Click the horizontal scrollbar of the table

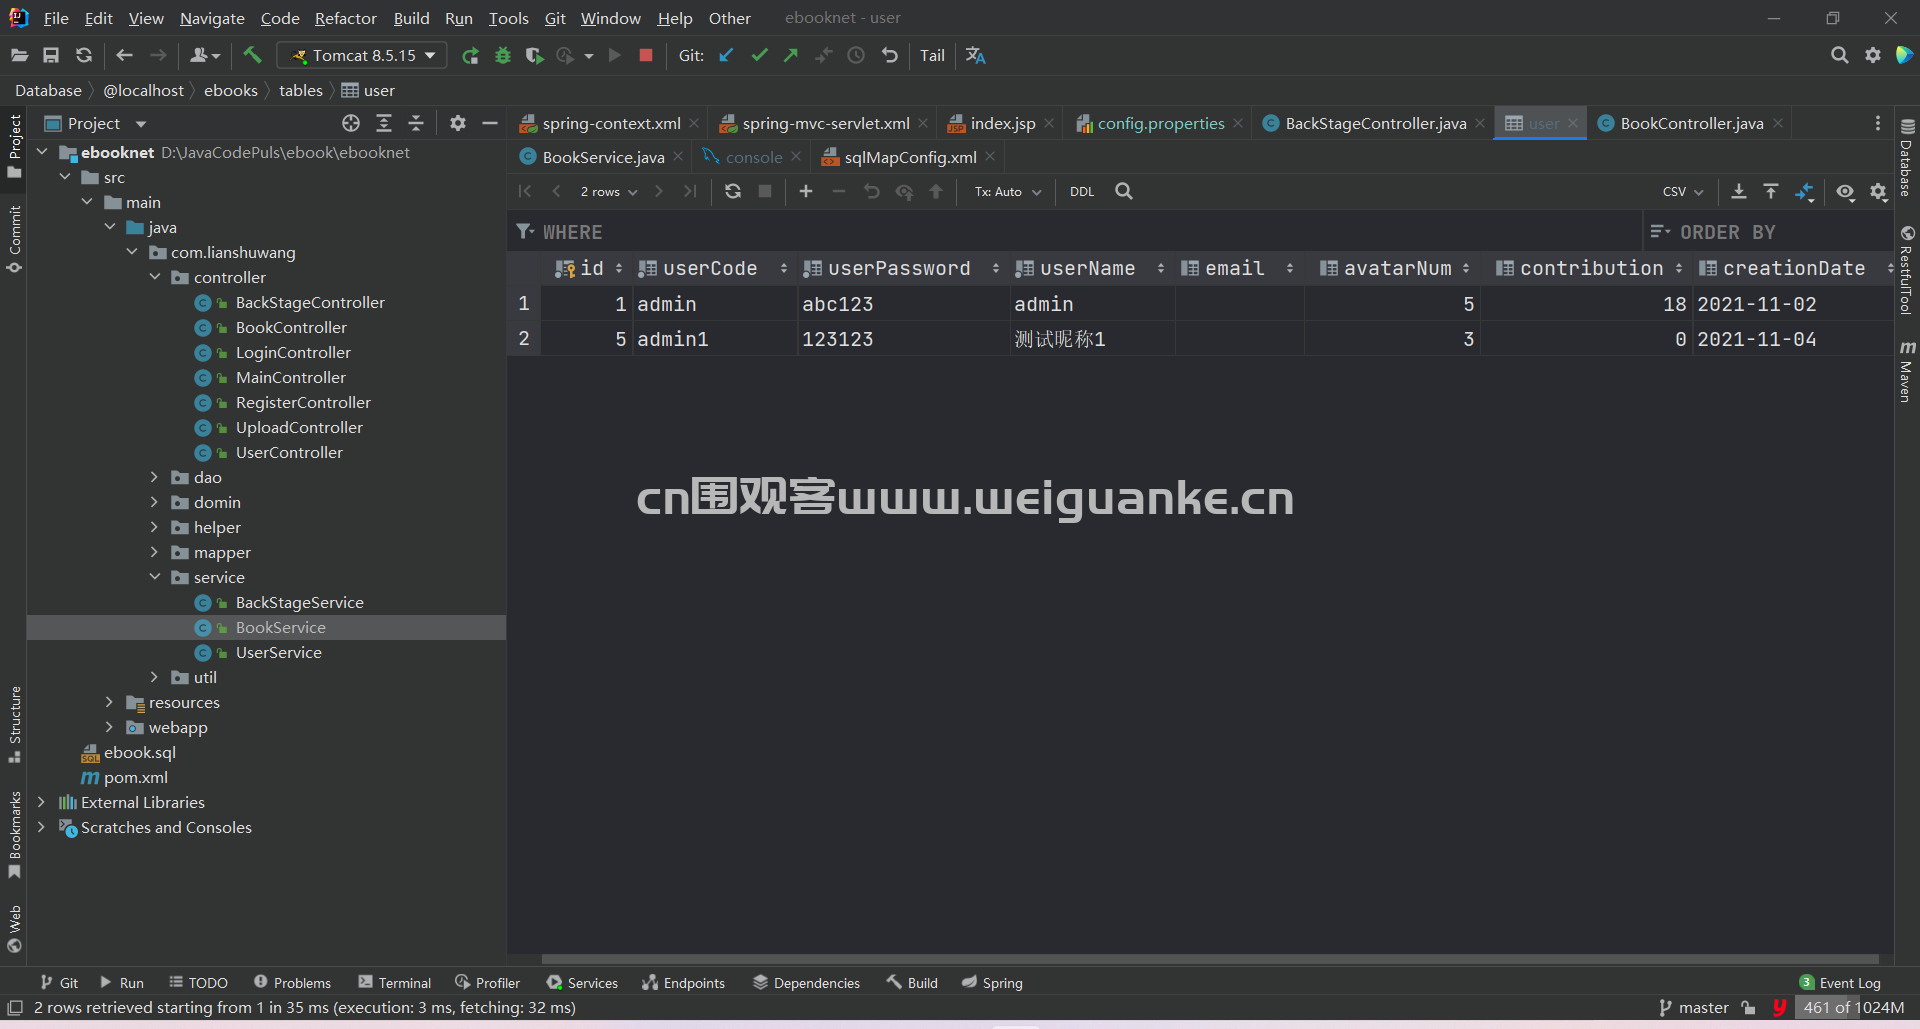1210,958
